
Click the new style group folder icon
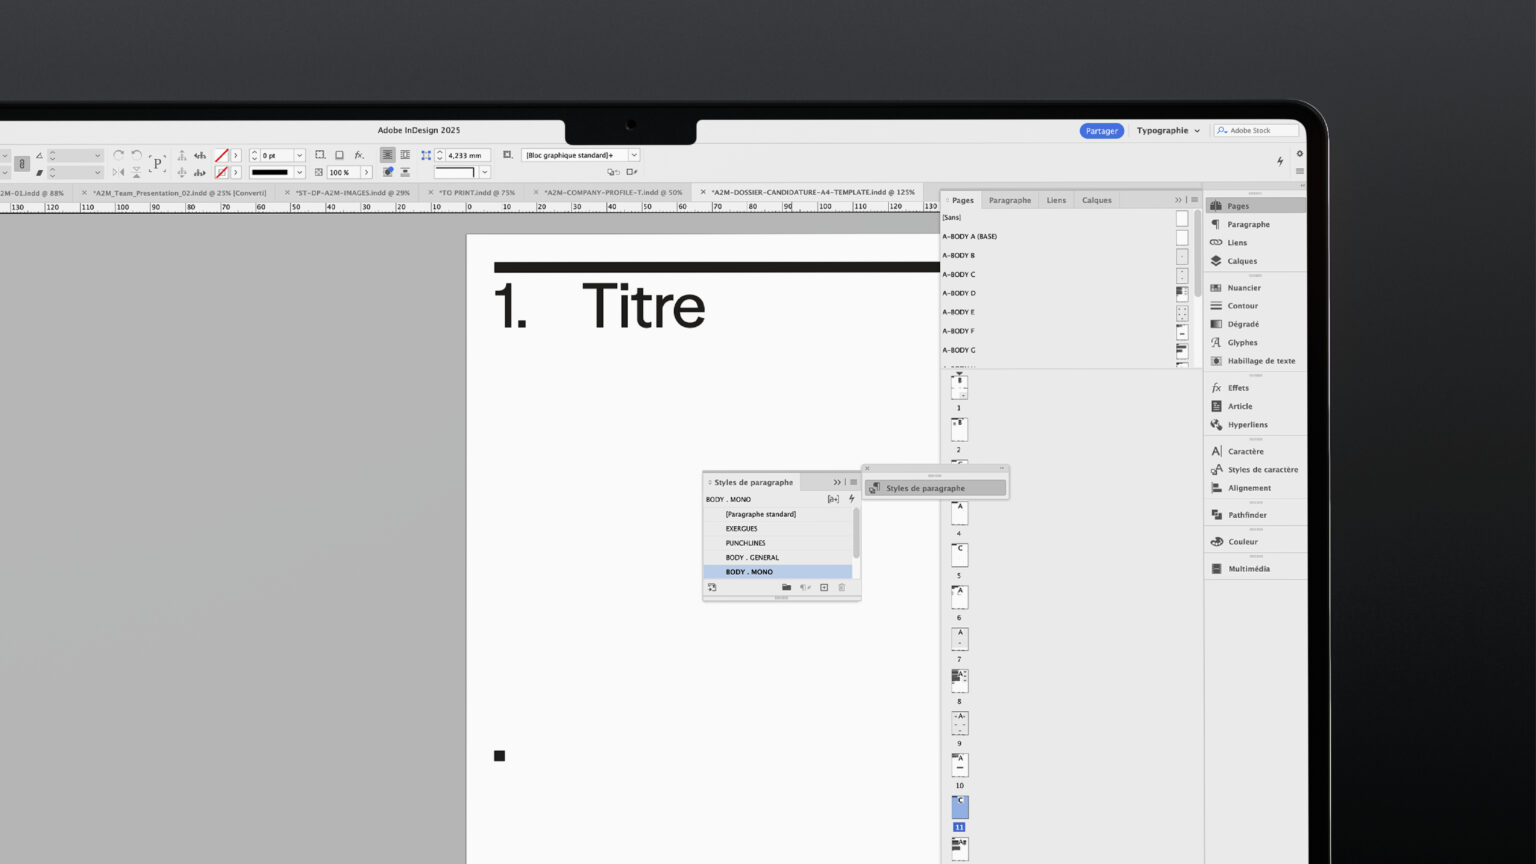786,588
